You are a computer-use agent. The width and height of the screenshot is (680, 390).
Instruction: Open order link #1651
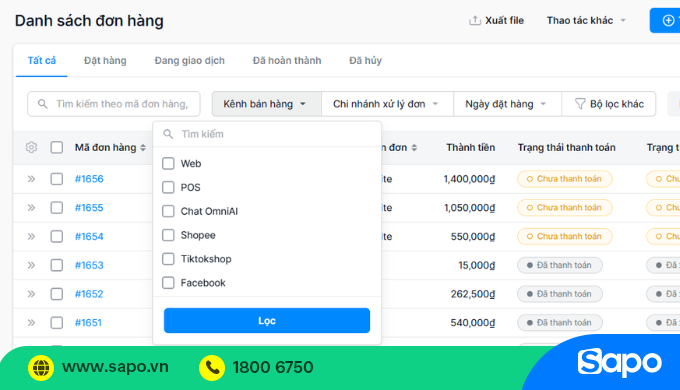tap(88, 323)
